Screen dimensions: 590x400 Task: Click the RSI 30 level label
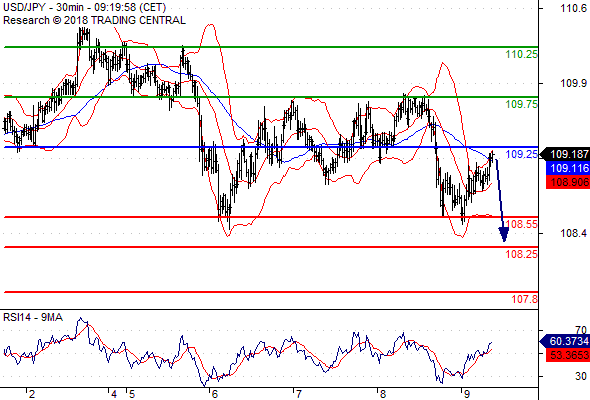tap(581, 376)
